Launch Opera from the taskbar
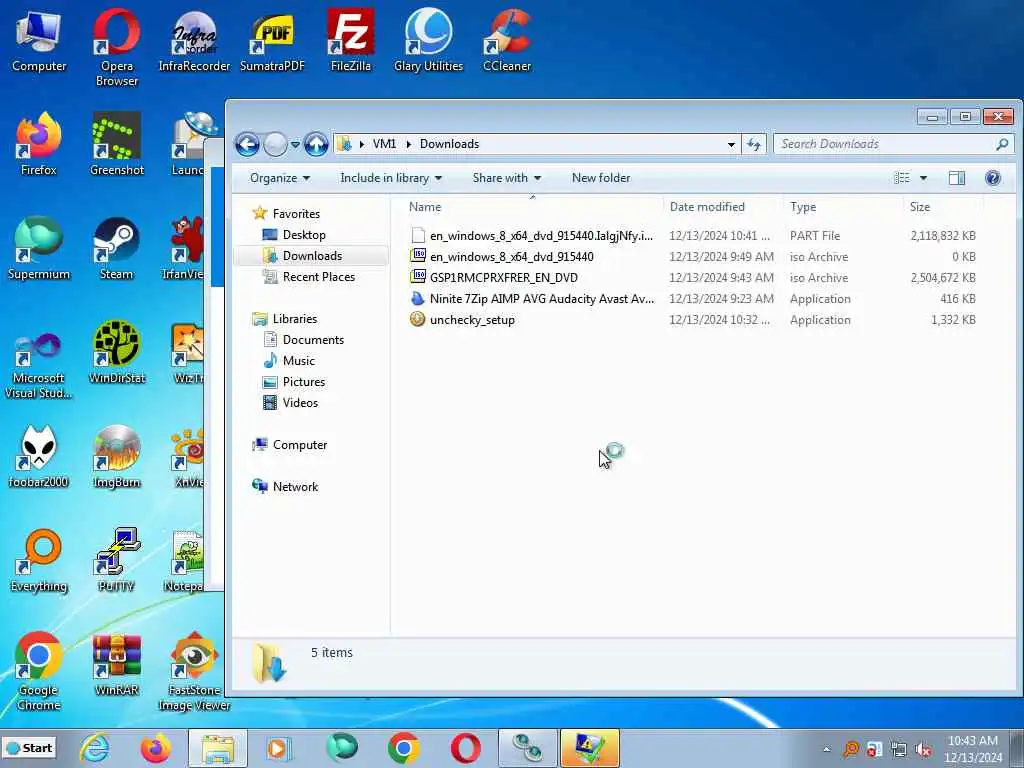Screen dimensions: 1024x768 pos(465,748)
